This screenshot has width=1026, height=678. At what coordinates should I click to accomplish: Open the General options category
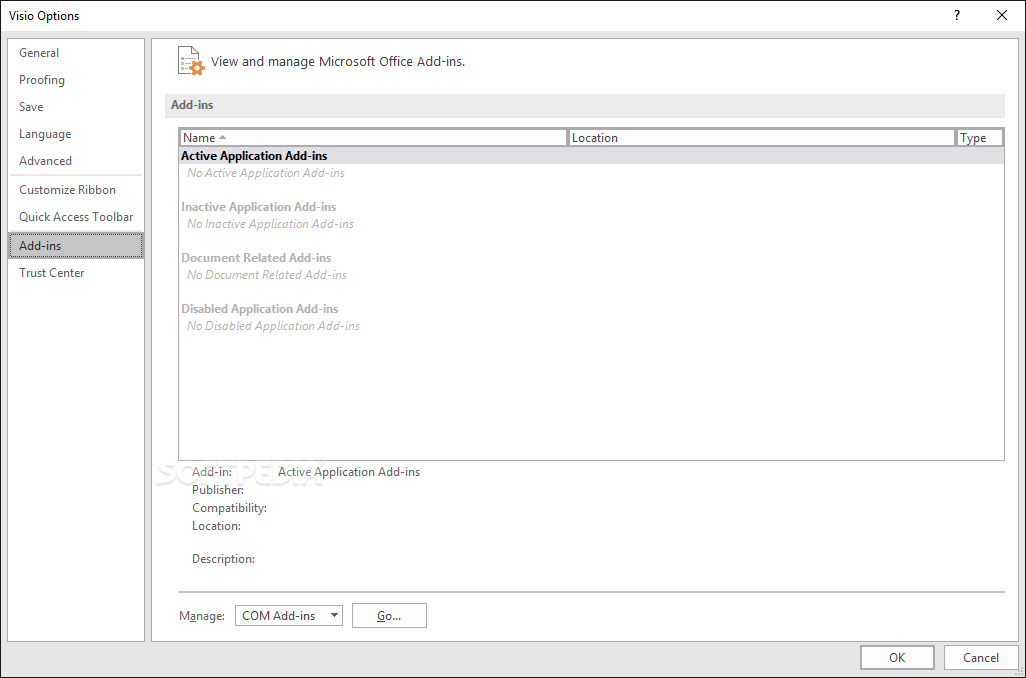tap(76, 53)
